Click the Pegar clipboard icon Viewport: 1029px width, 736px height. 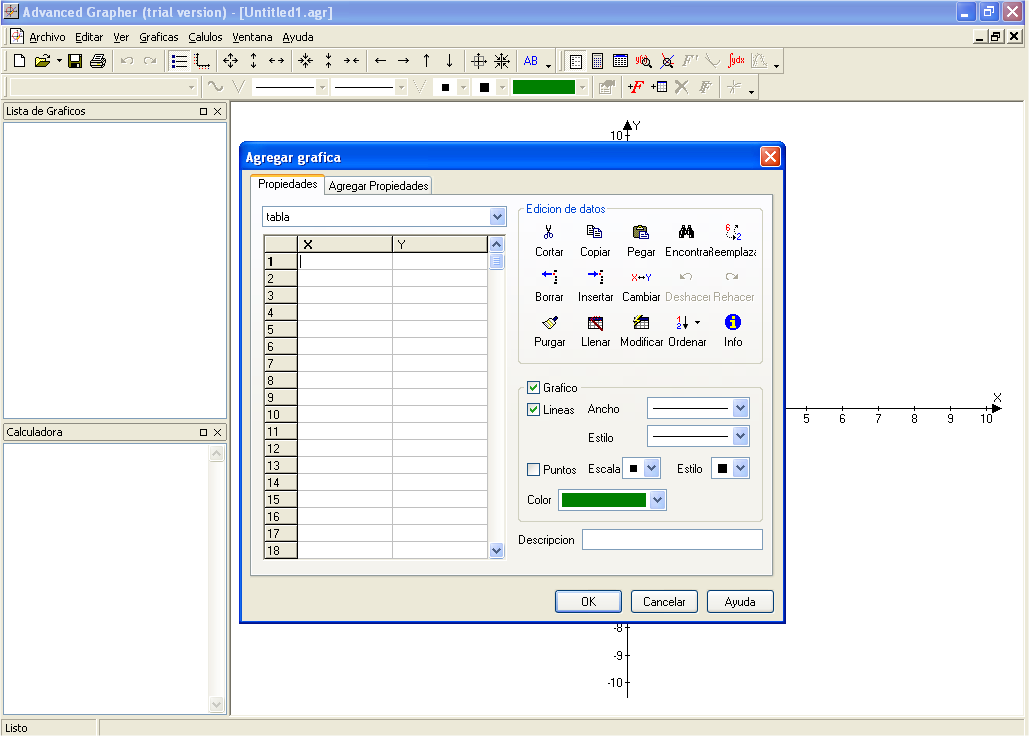(x=640, y=232)
